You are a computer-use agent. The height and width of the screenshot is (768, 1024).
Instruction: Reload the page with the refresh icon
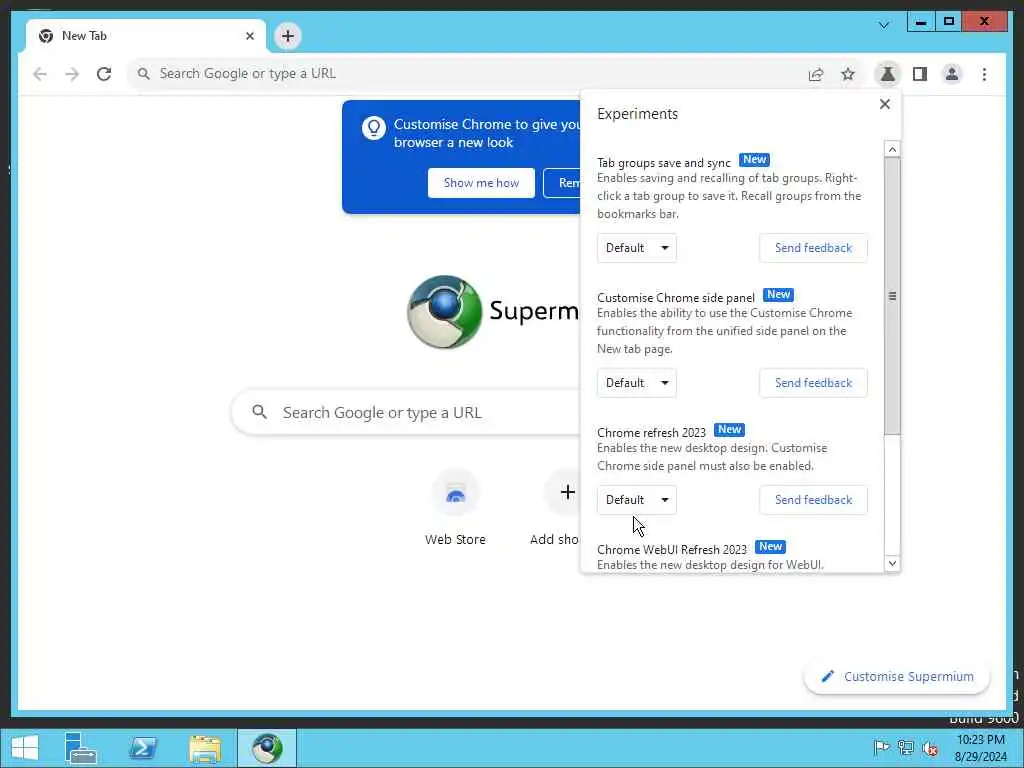(104, 74)
